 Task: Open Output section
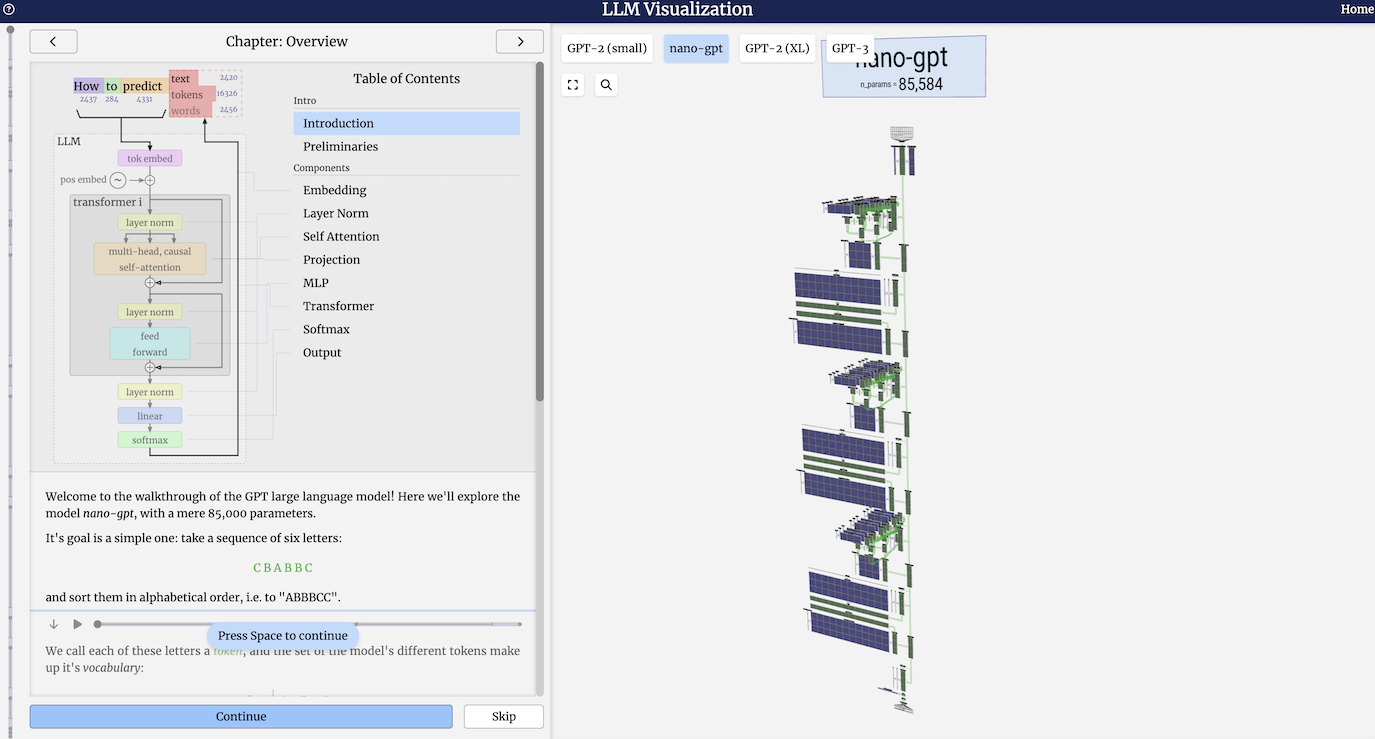(322, 352)
